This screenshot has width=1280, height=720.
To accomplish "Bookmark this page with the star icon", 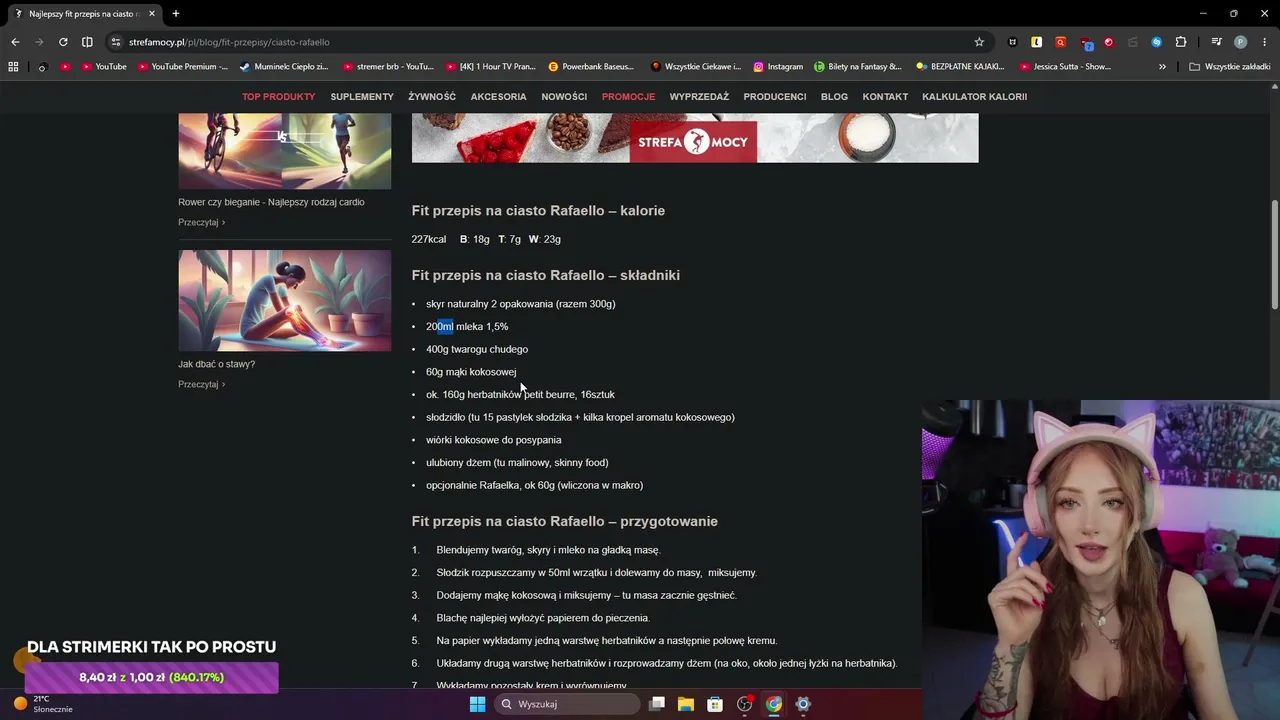I will point(979,42).
